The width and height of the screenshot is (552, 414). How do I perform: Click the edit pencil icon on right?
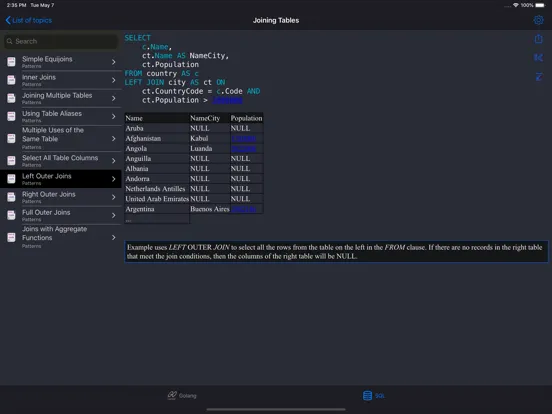(x=539, y=76)
